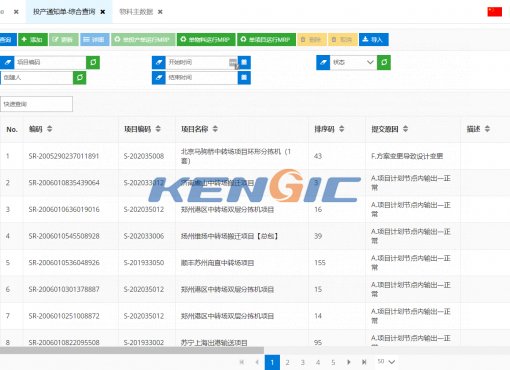The height and width of the screenshot is (370, 510).
Task: Click the quick search input box
Action: coord(36,104)
